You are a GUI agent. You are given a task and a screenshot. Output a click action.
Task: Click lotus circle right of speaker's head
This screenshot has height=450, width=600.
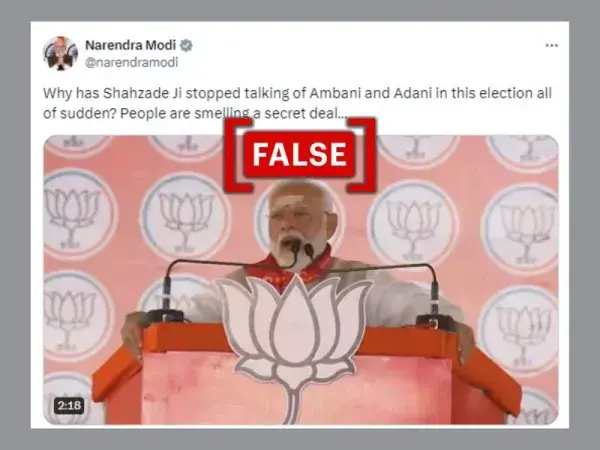[x=413, y=222]
